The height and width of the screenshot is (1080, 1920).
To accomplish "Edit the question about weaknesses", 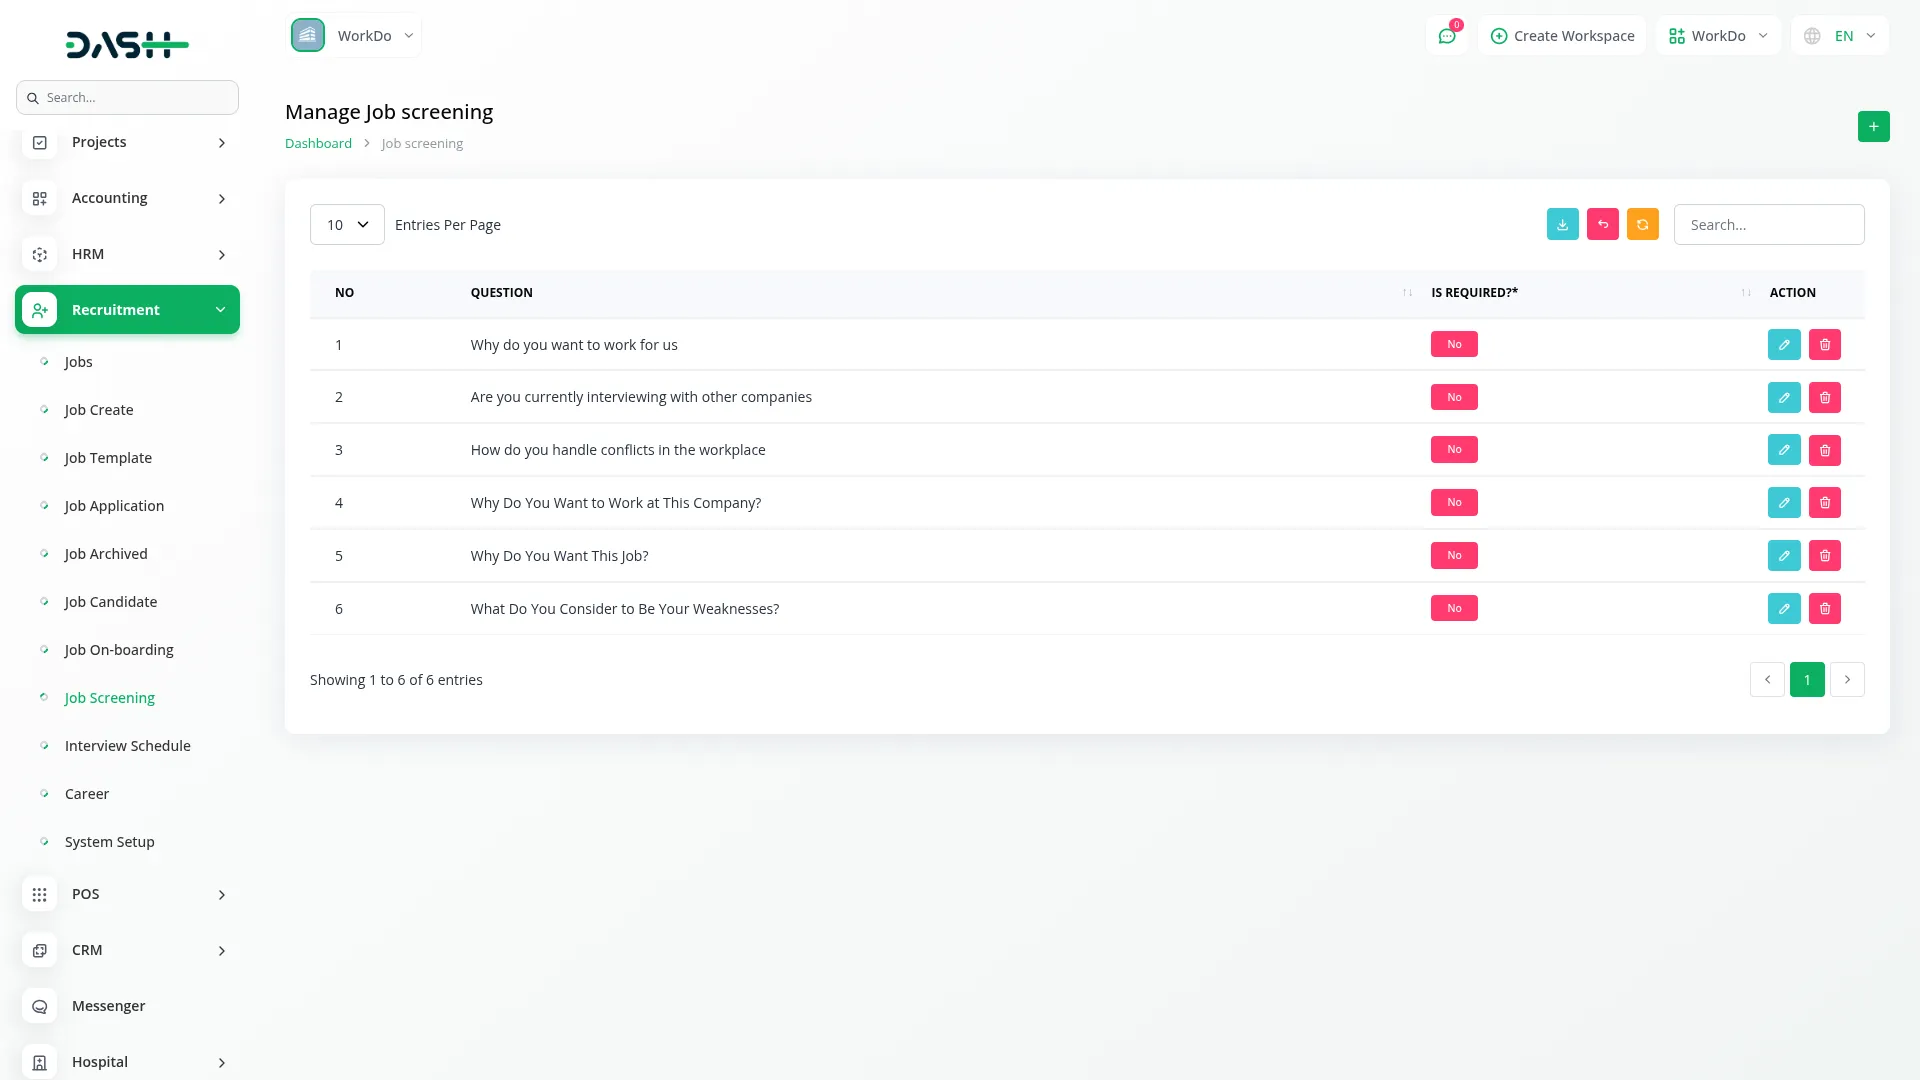I will [x=1783, y=609].
